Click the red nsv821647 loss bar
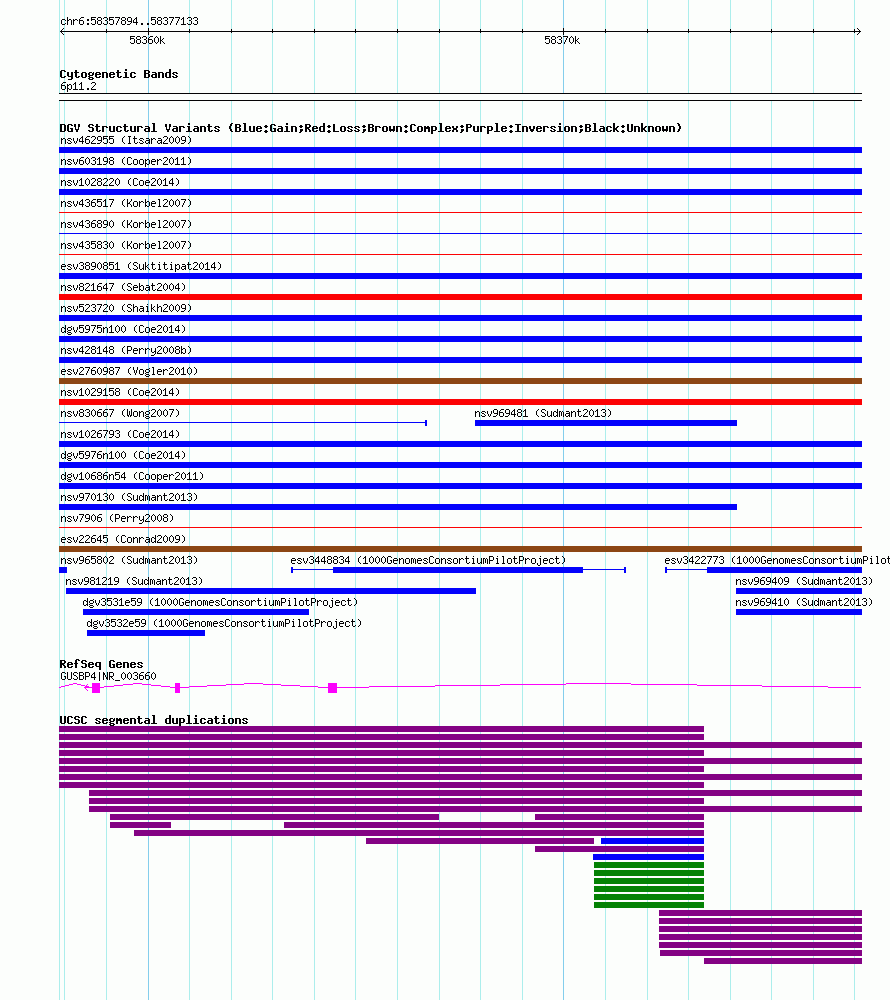The width and height of the screenshot is (890, 1000). point(460,297)
